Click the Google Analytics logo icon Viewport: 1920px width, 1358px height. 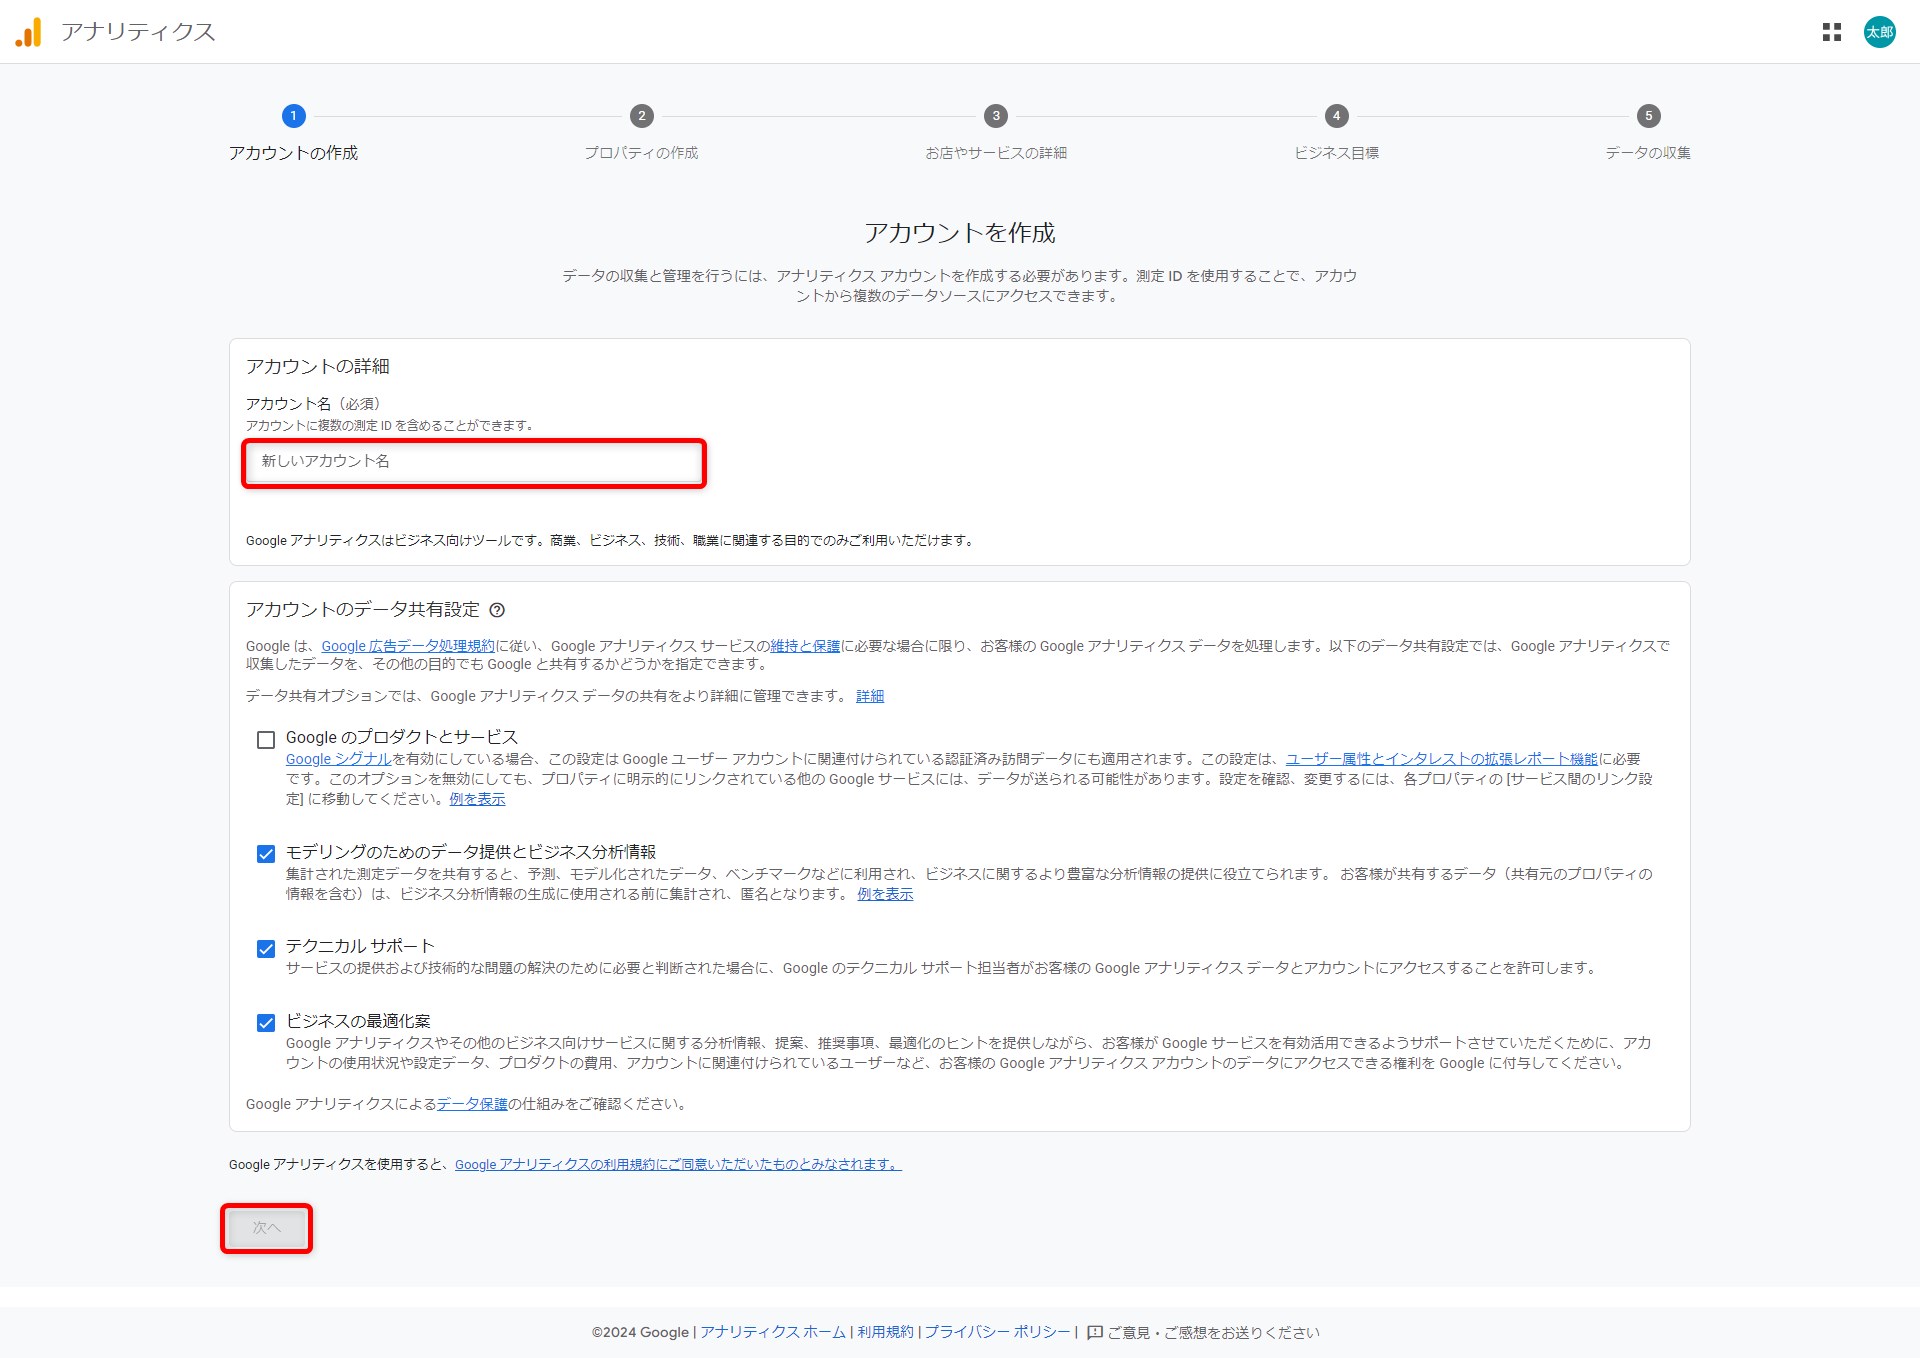[28, 32]
